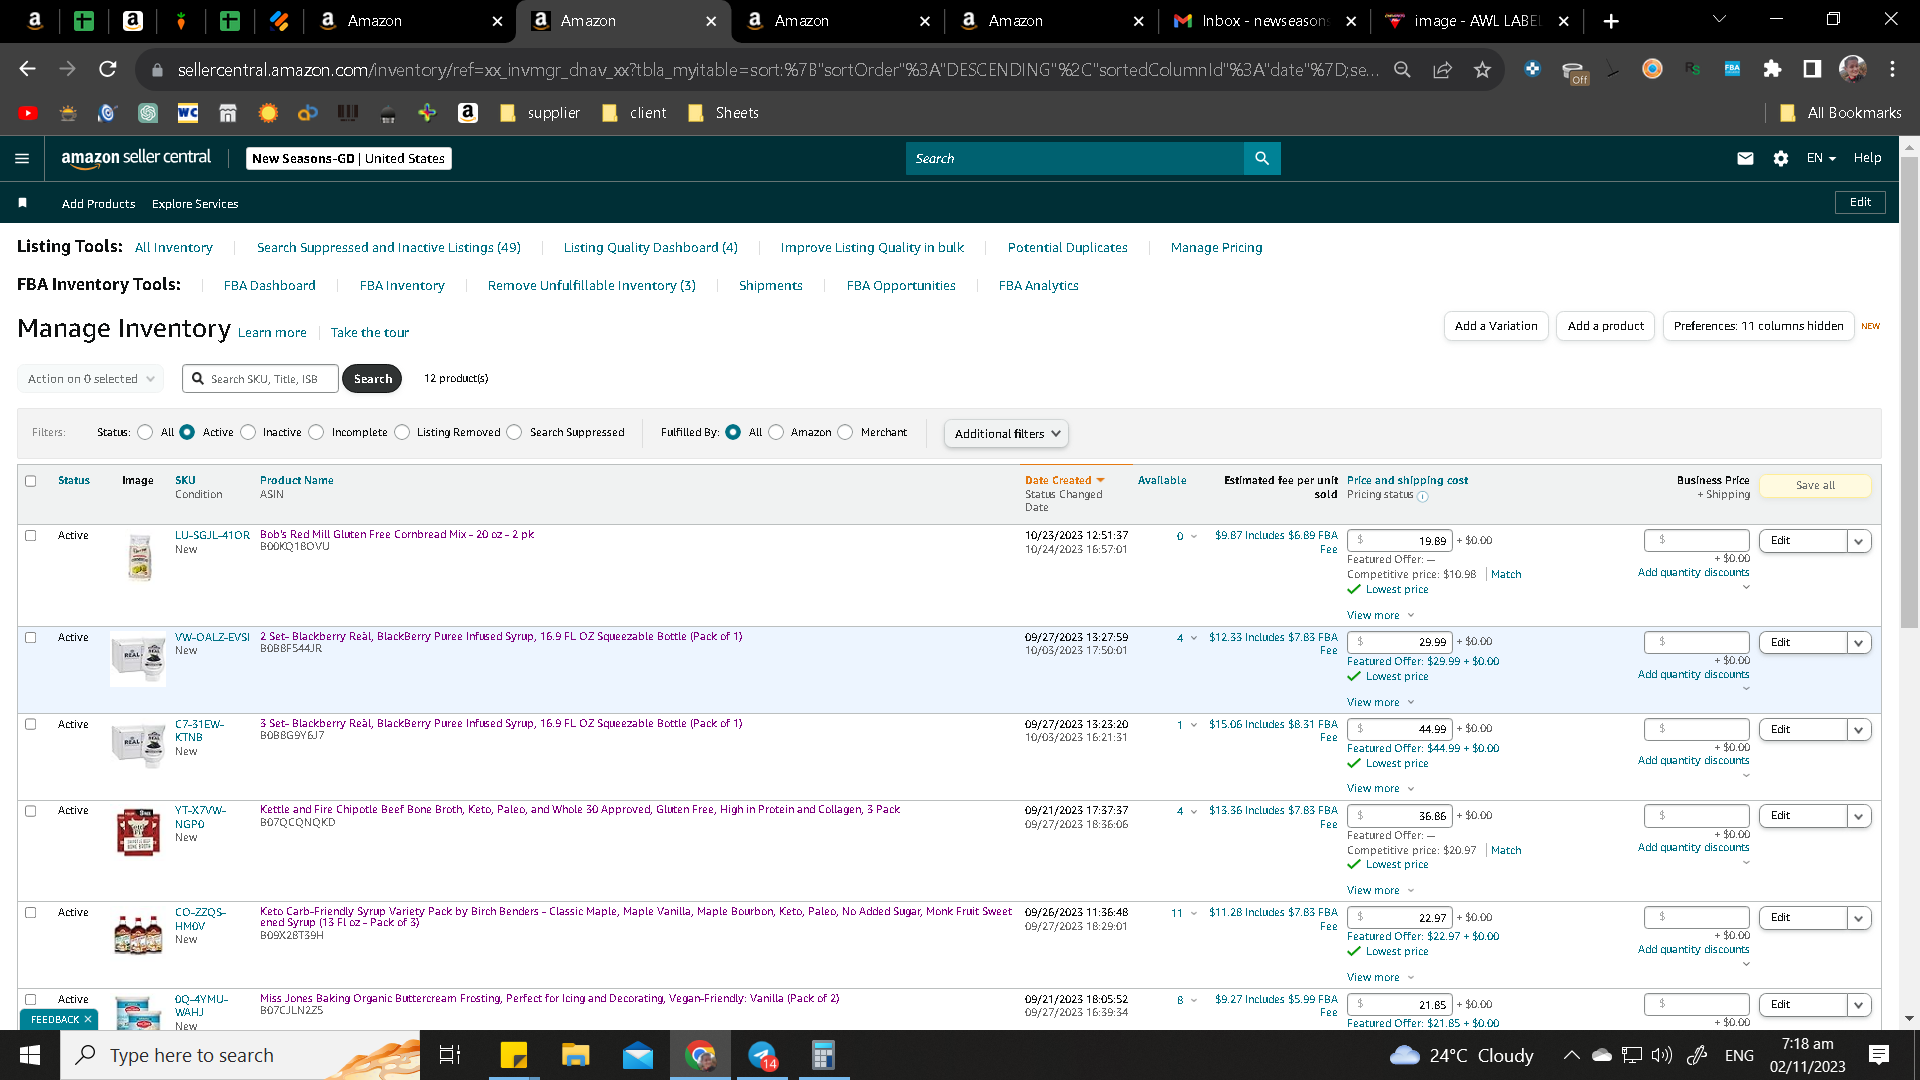Go to the FBA Inventory tool

(402, 285)
